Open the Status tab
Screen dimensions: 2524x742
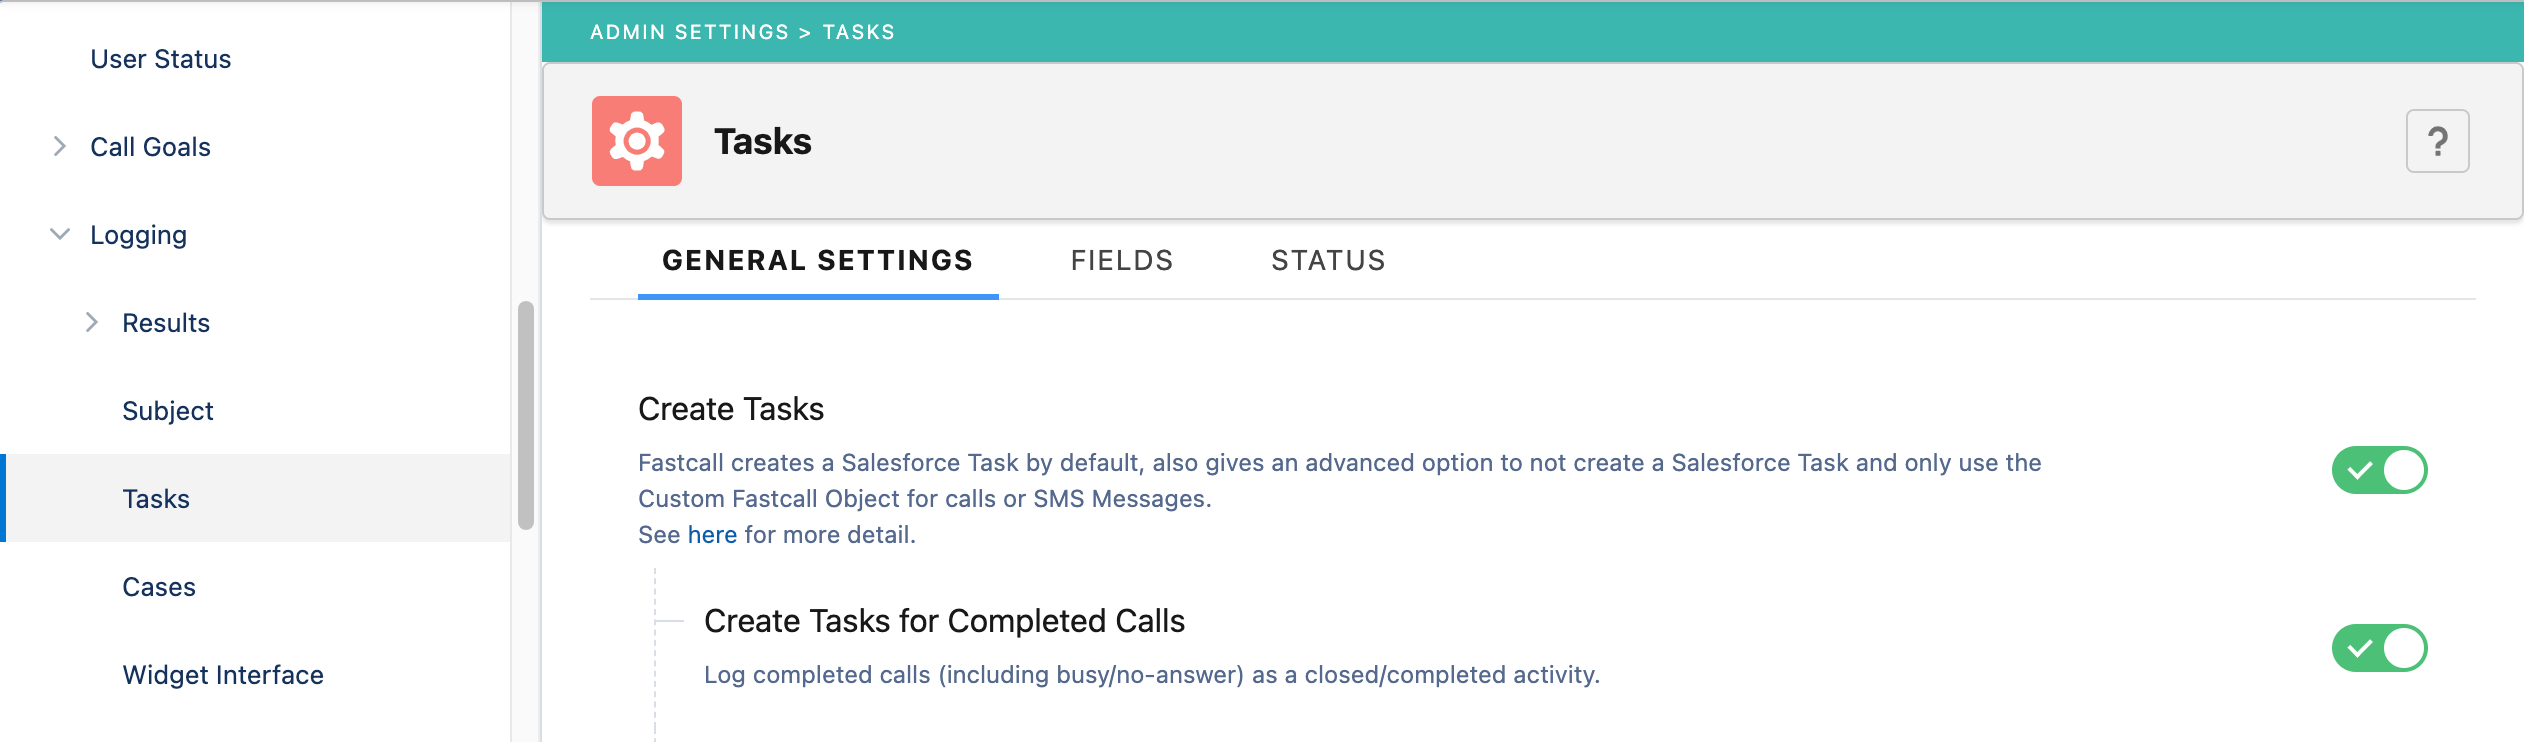(1328, 261)
